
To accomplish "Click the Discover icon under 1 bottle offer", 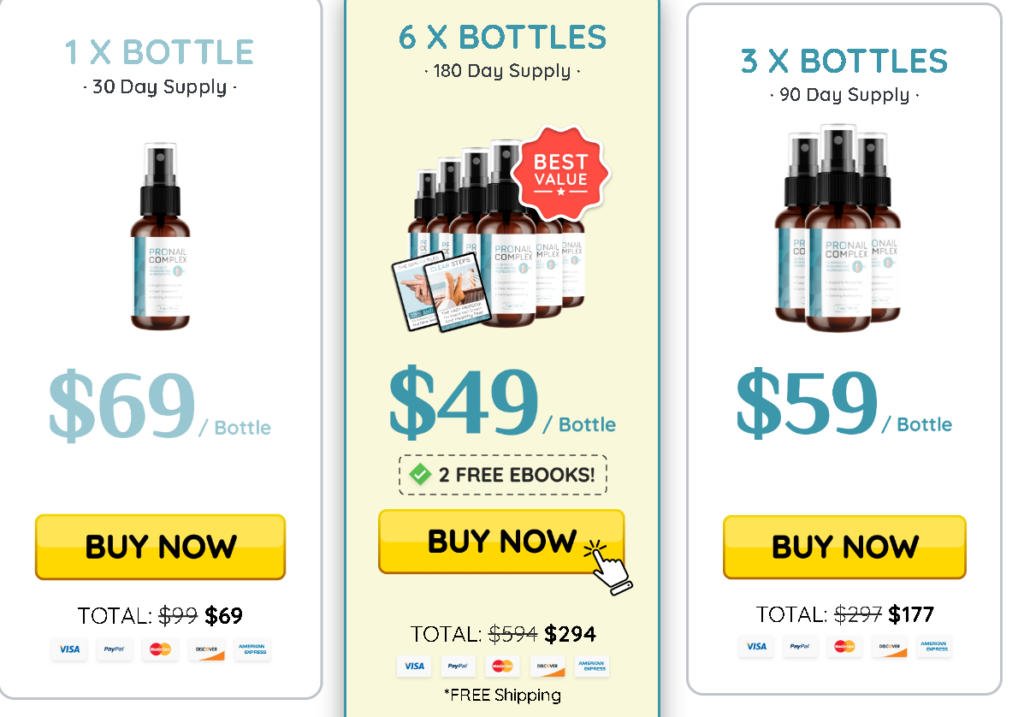I will 206,649.
